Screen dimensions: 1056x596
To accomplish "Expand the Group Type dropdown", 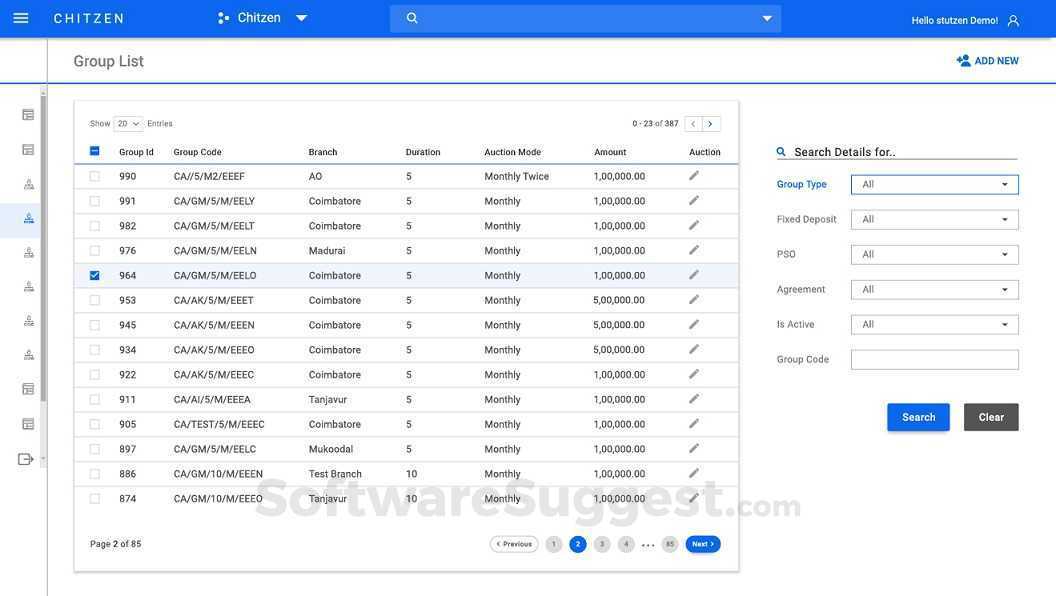I will click(x=934, y=185).
